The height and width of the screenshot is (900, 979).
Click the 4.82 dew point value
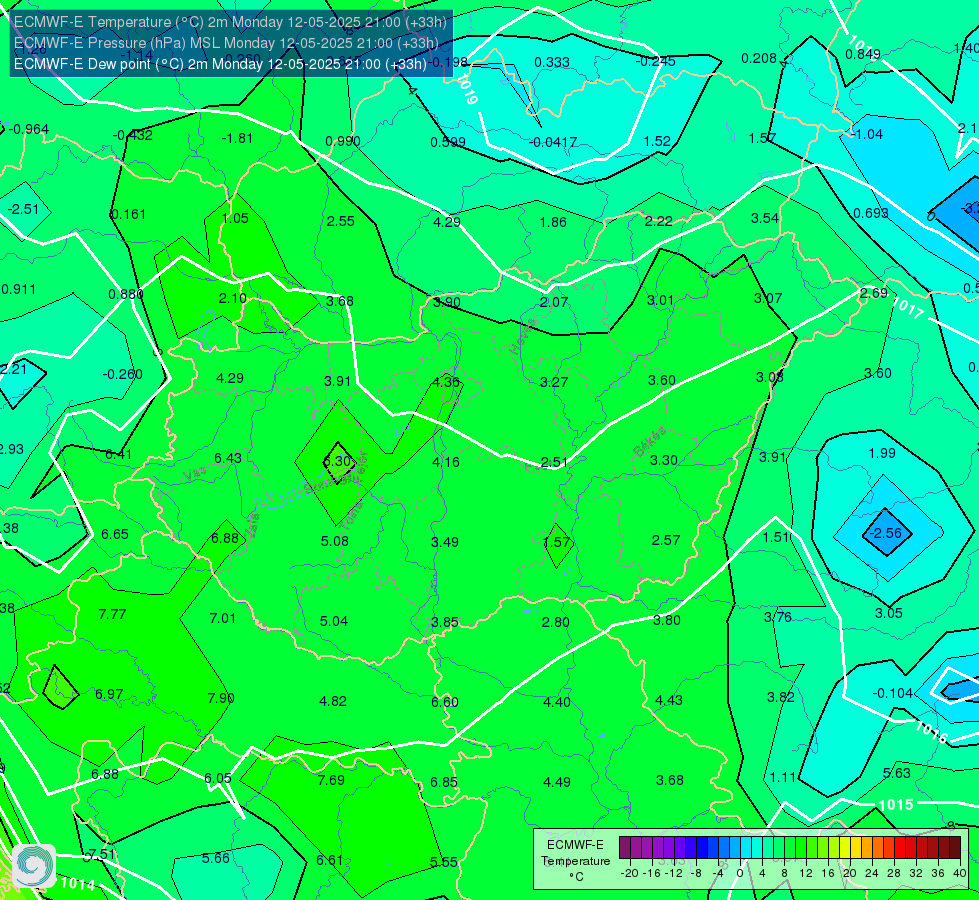click(333, 701)
